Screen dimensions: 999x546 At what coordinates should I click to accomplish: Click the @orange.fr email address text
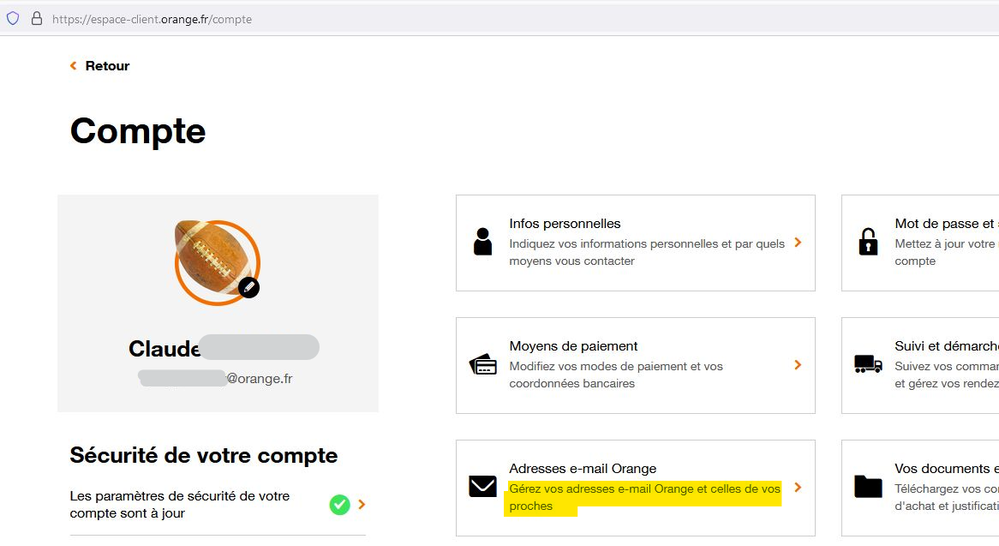click(259, 378)
